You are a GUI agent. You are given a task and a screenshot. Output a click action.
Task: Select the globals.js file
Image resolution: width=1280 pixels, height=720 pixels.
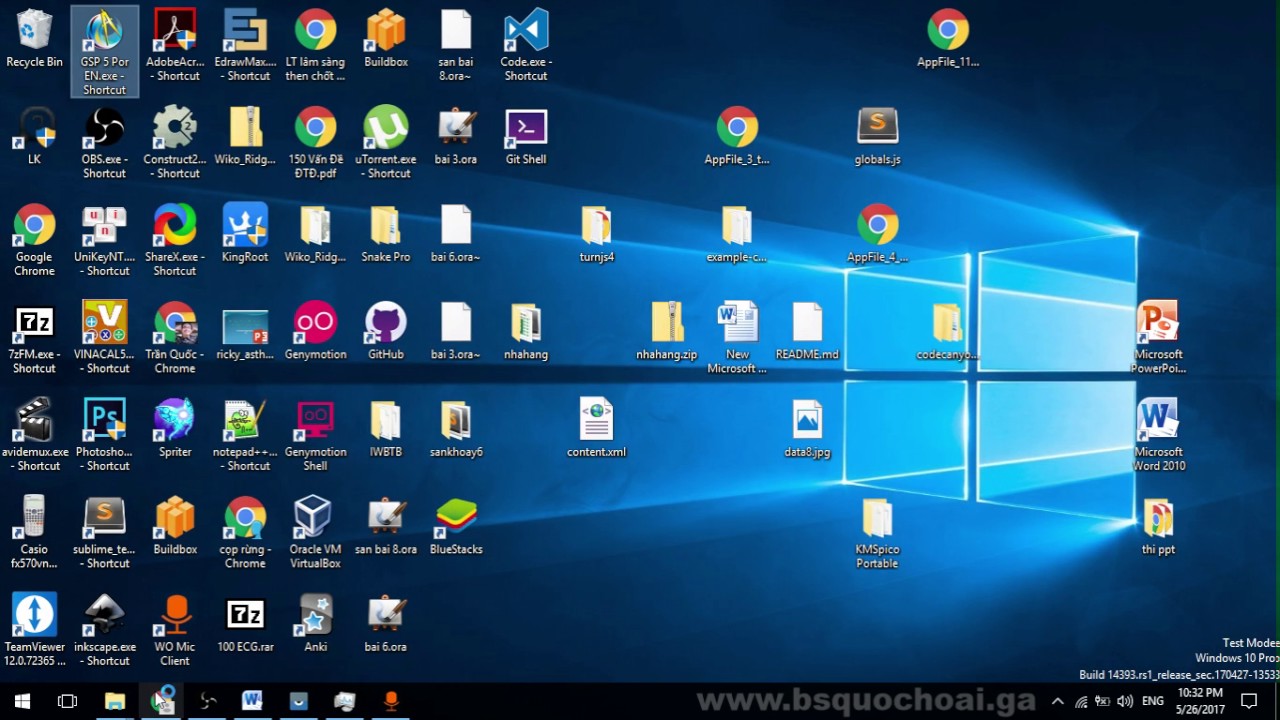877,136
